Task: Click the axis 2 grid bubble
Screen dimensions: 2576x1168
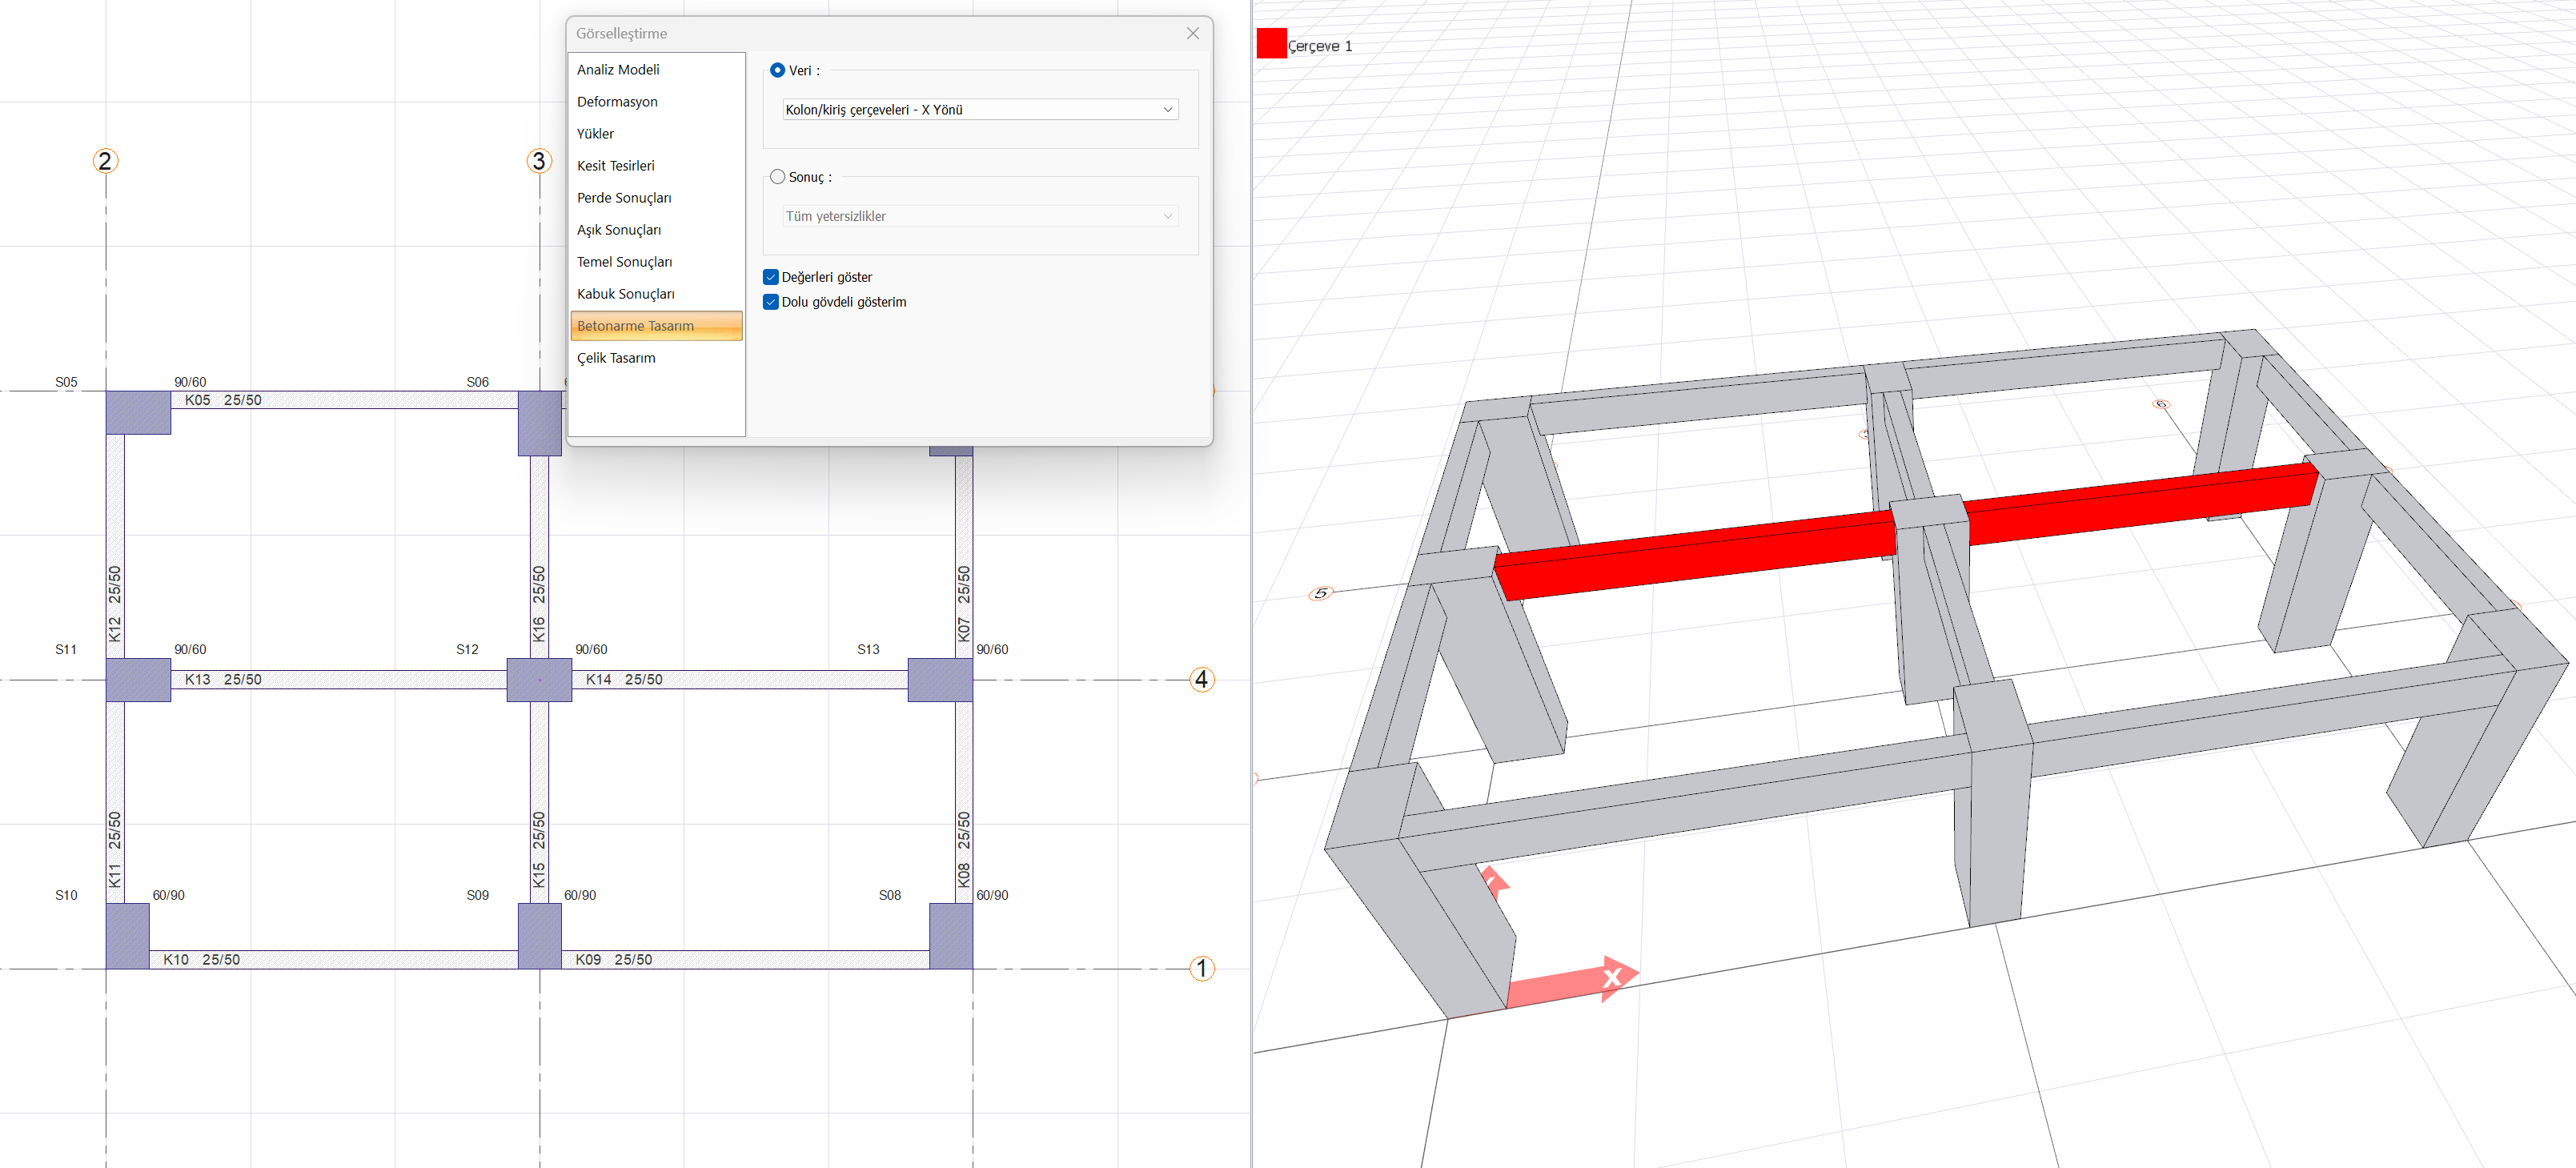Action: tap(105, 161)
